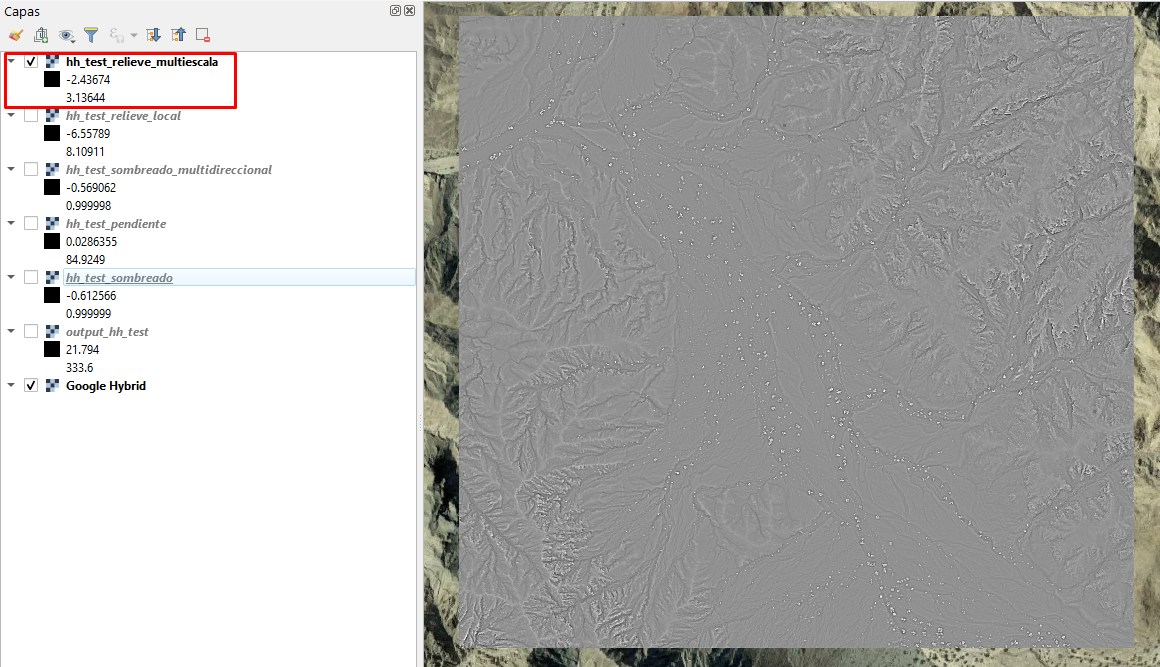Collapse the hh_test_relieve_multiescala legend entry
The width and height of the screenshot is (1160, 667).
point(10,61)
